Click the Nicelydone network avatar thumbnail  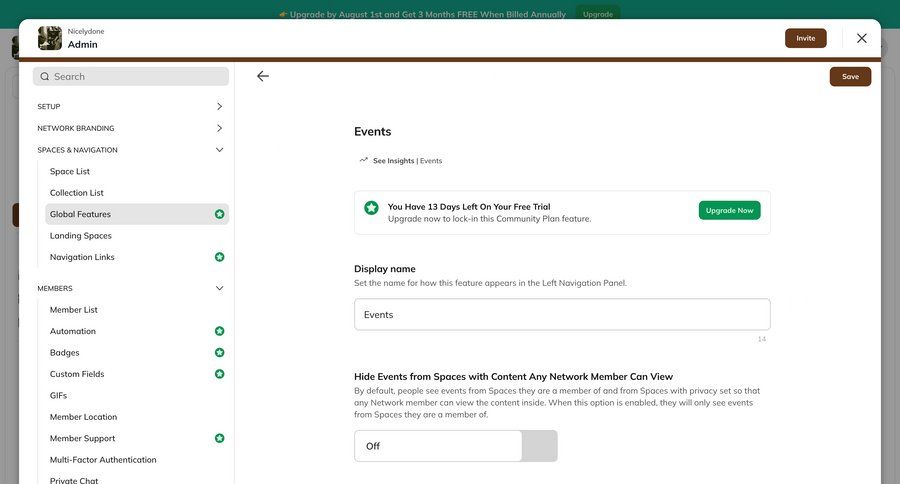tap(50, 38)
